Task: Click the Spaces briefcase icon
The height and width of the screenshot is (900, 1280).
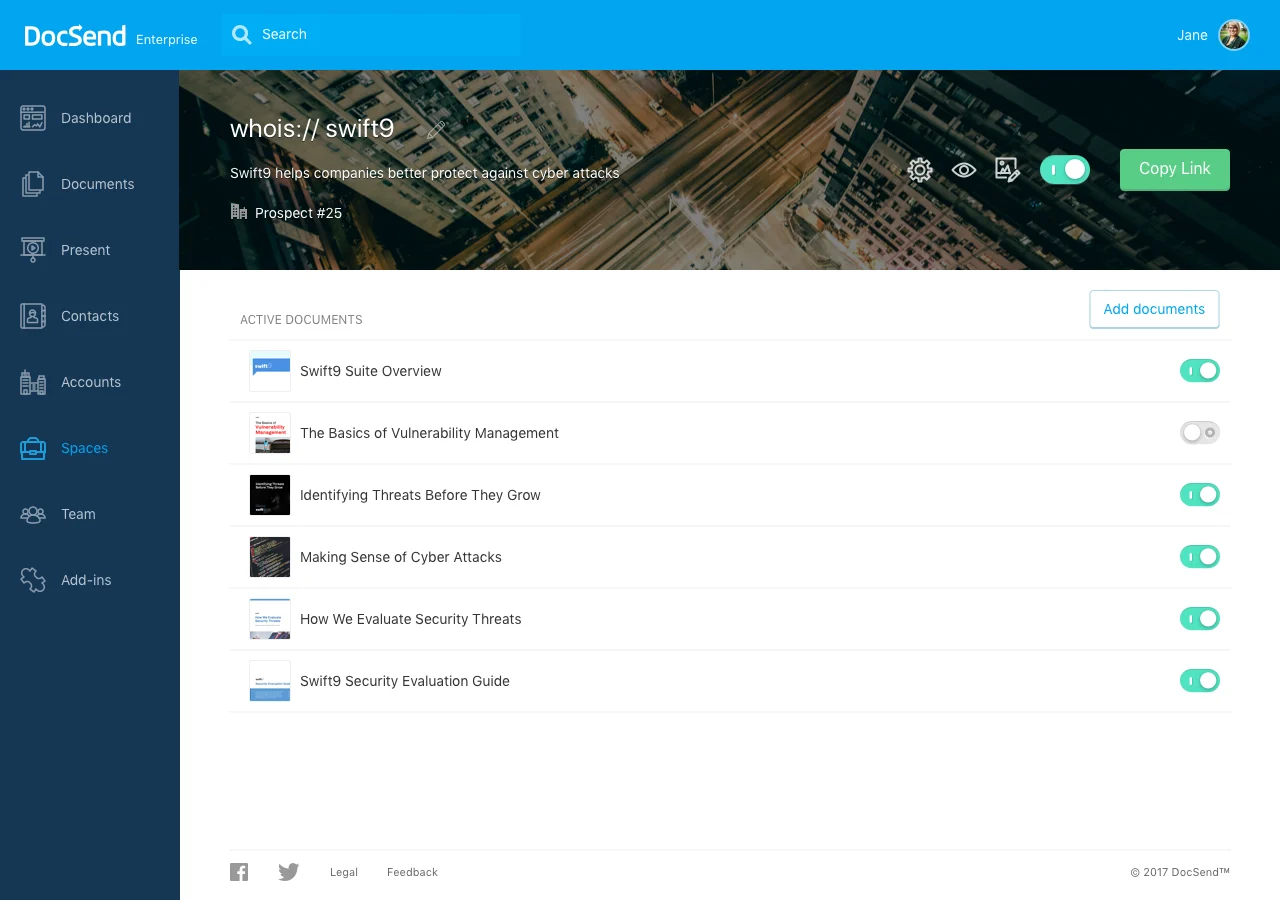Action: tap(33, 448)
